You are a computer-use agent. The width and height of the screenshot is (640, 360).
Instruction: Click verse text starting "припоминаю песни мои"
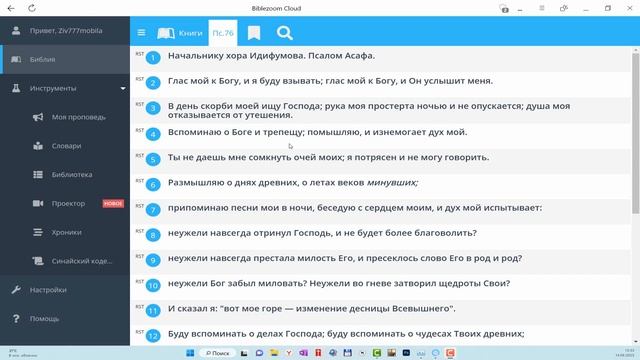coord(355,208)
